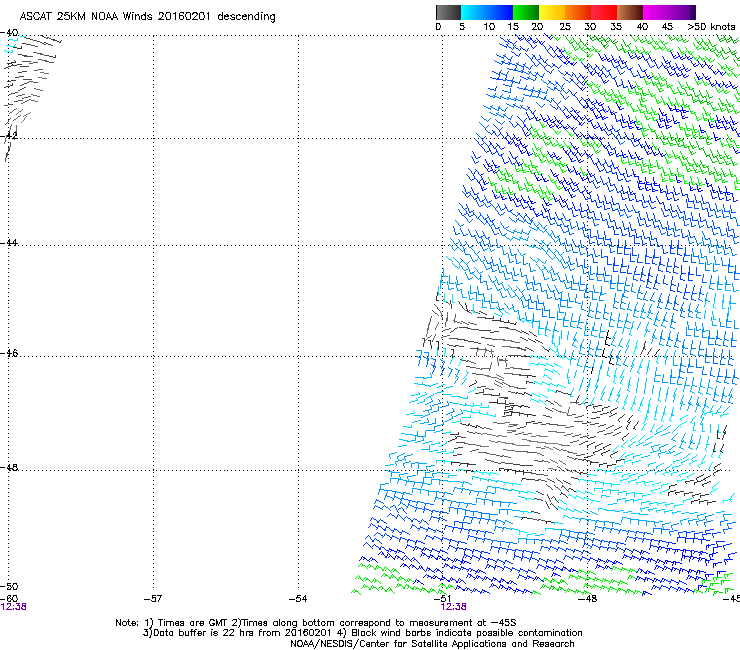Click the '5' legend scale label

(462, 27)
